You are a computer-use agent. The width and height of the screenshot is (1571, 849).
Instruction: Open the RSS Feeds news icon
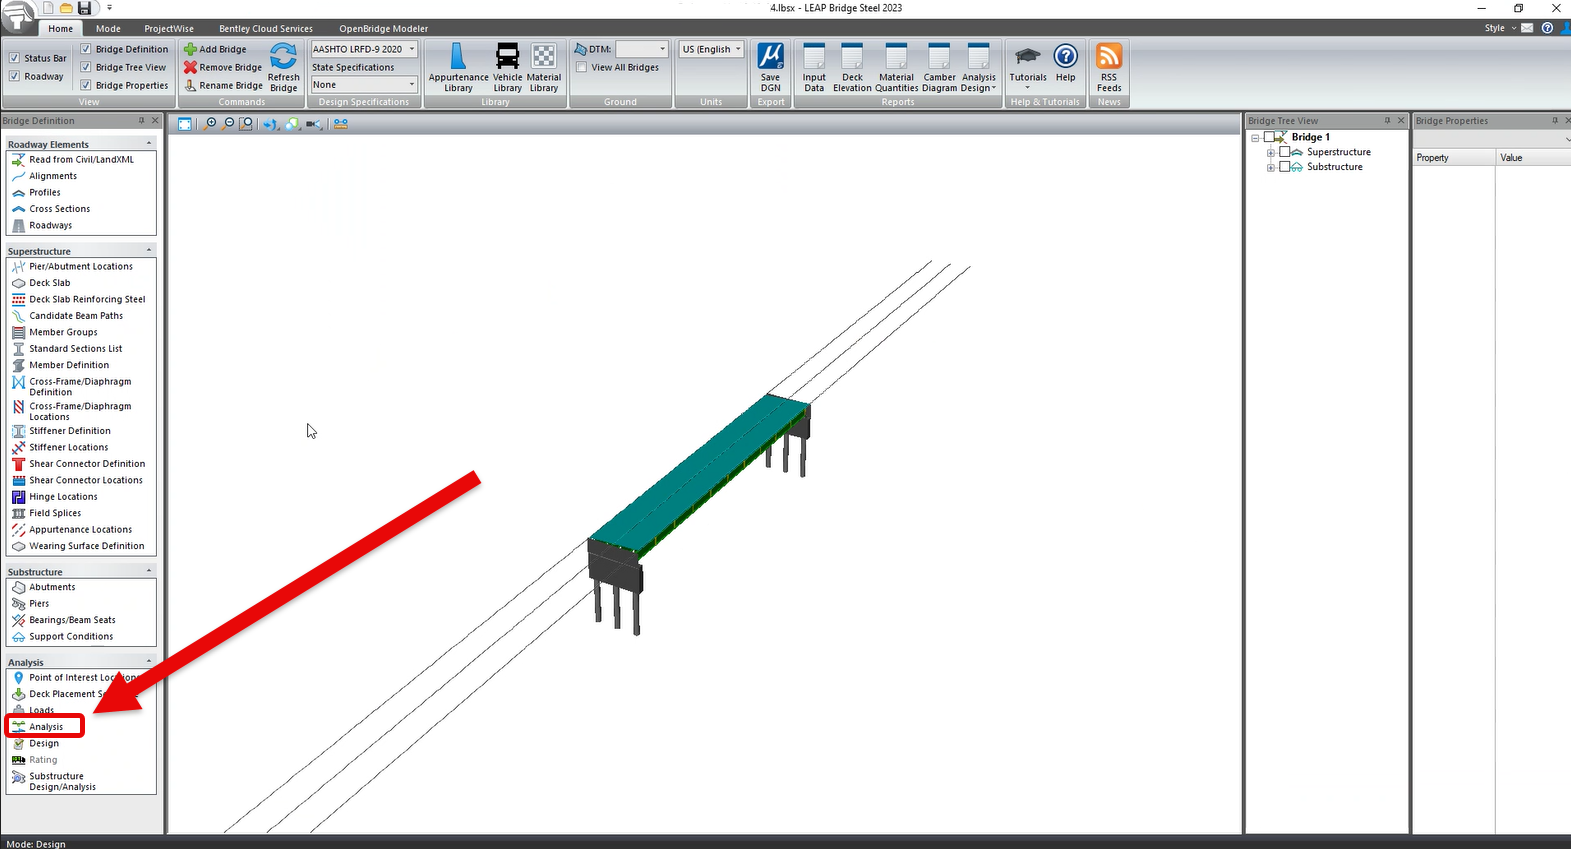[1109, 68]
